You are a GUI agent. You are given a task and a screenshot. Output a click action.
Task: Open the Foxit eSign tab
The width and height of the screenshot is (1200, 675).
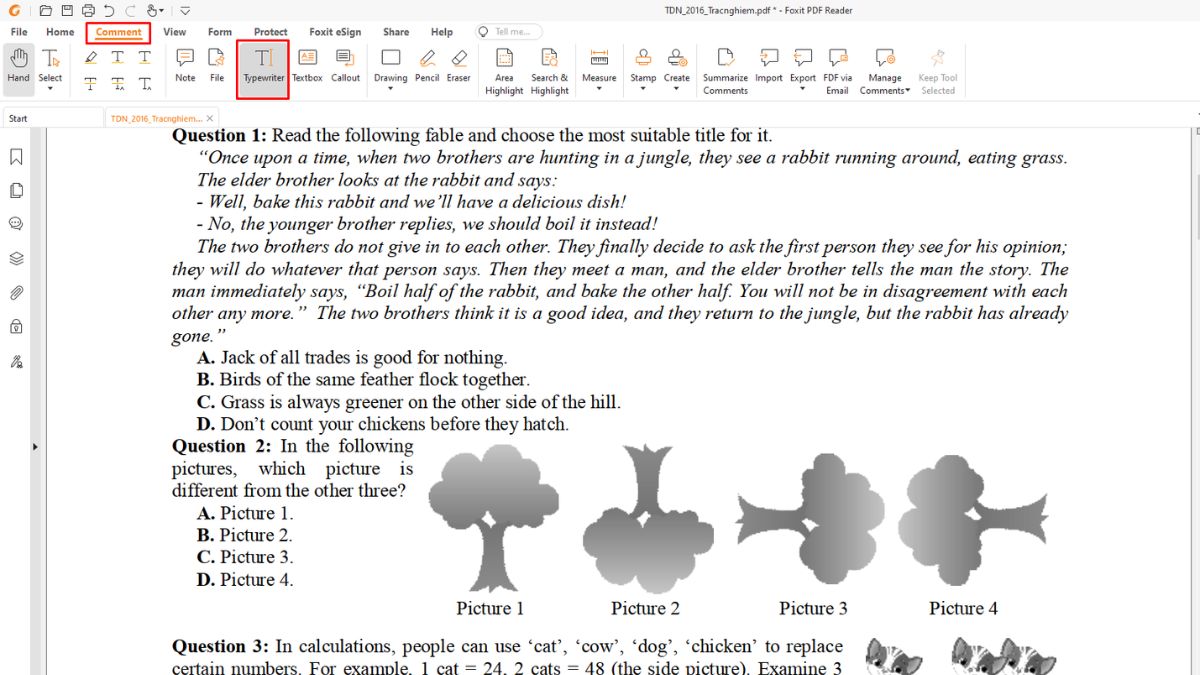coord(335,32)
